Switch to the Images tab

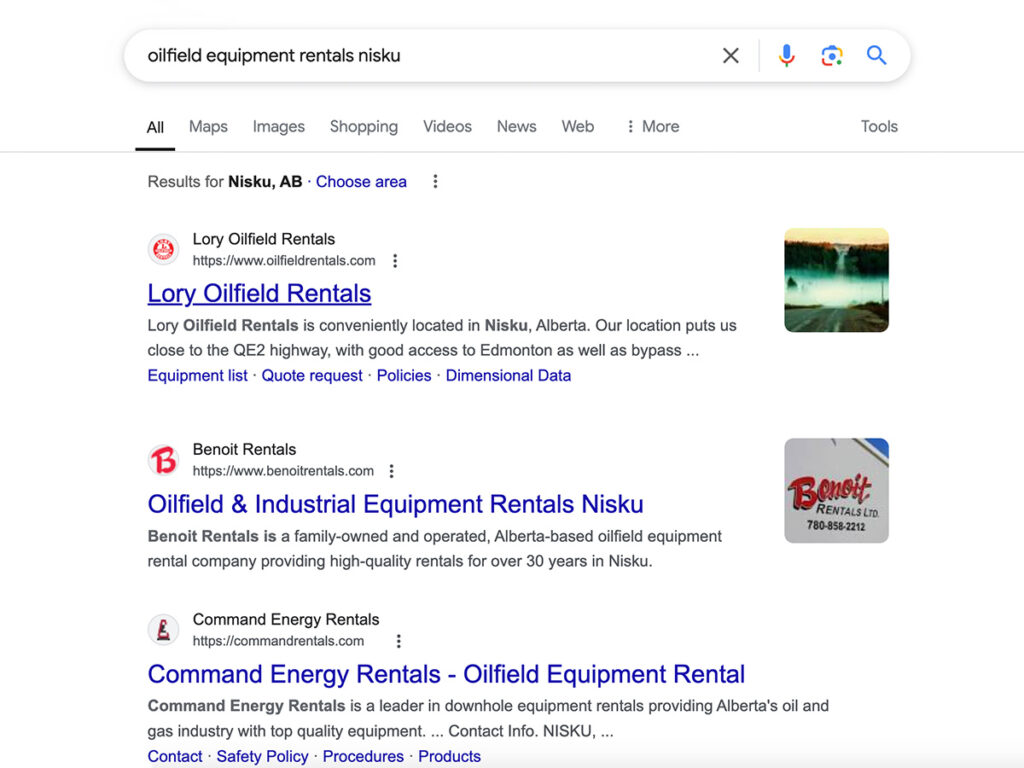coord(278,126)
